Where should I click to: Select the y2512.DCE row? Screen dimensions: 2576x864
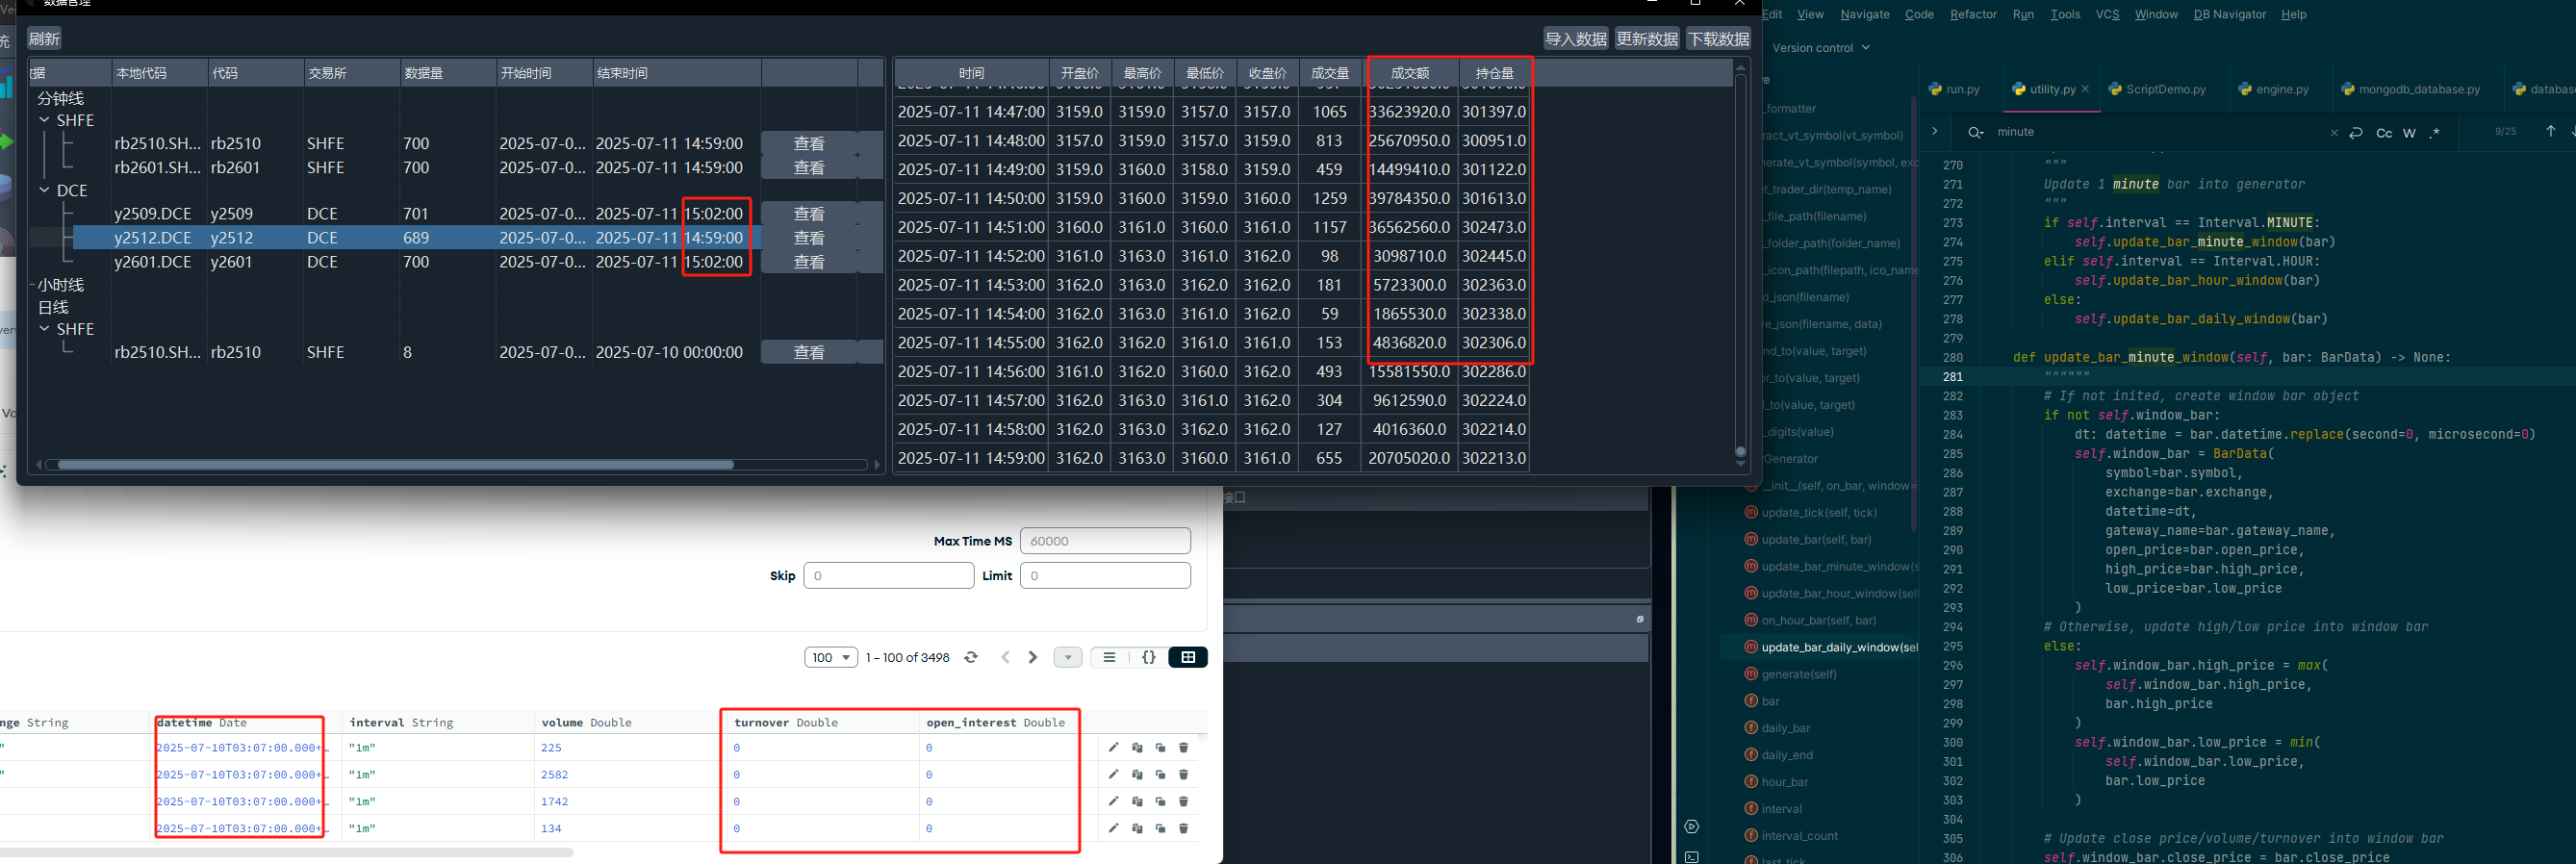[x=416, y=238]
